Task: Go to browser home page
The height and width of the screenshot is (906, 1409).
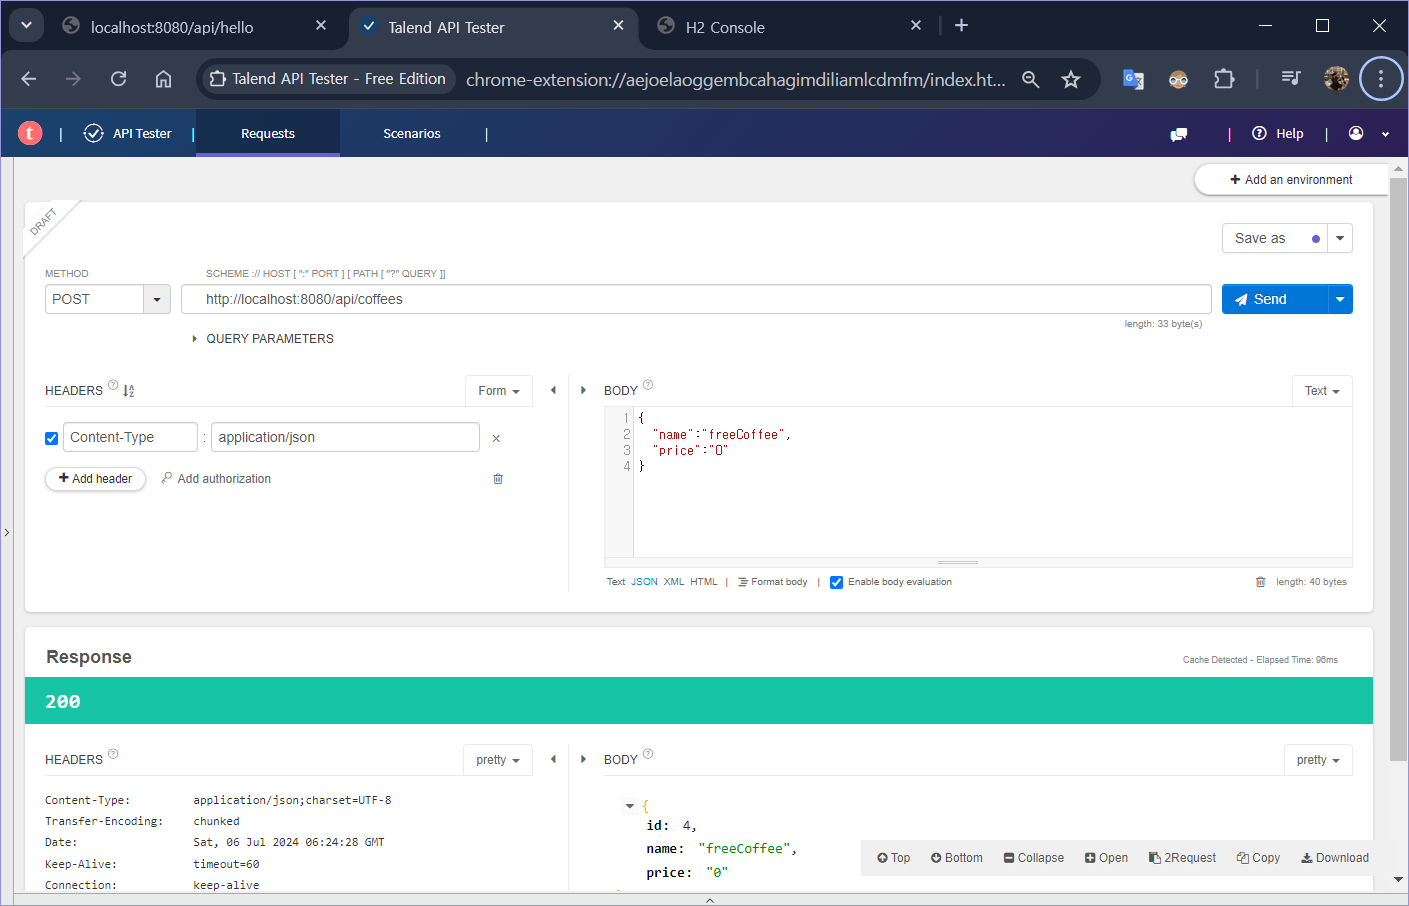Action: 163,79
